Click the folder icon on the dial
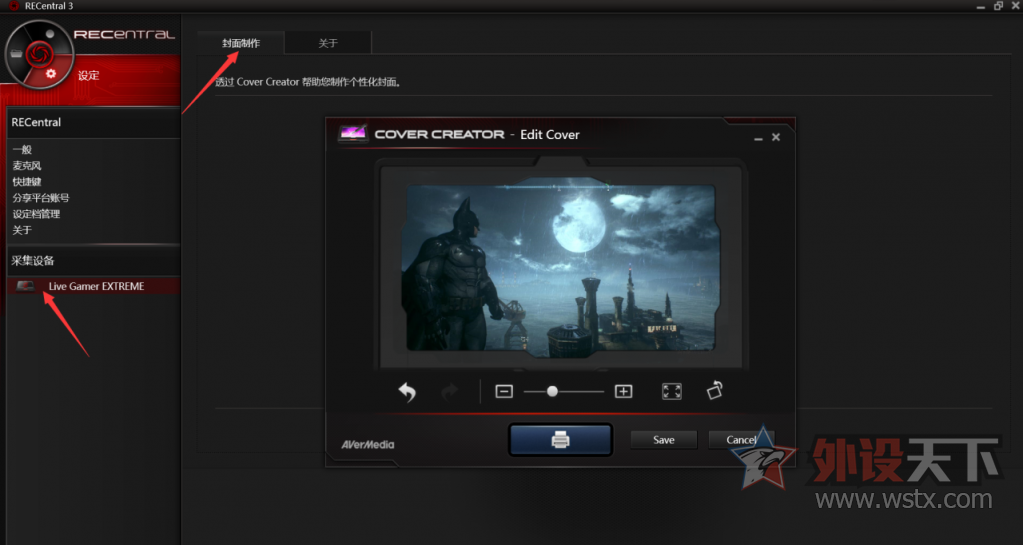 [x=16, y=54]
